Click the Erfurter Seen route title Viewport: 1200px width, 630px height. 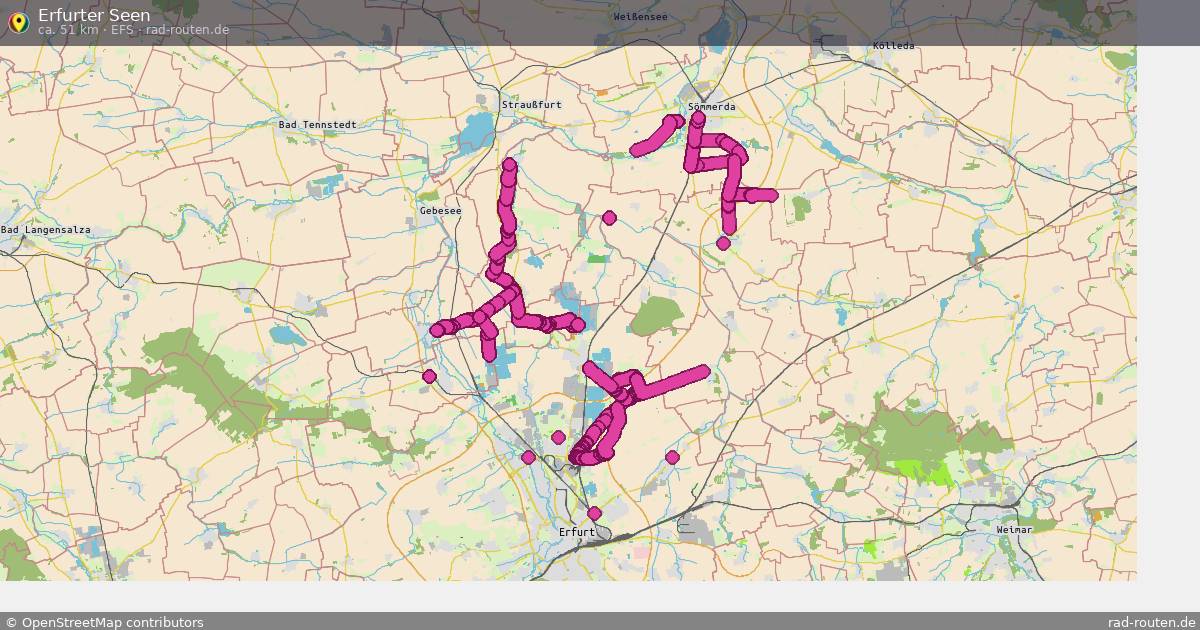pyautogui.click(x=94, y=15)
